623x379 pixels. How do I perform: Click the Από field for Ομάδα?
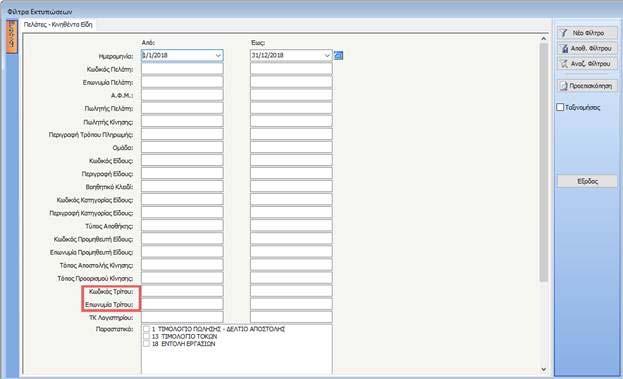[x=182, y=147]
